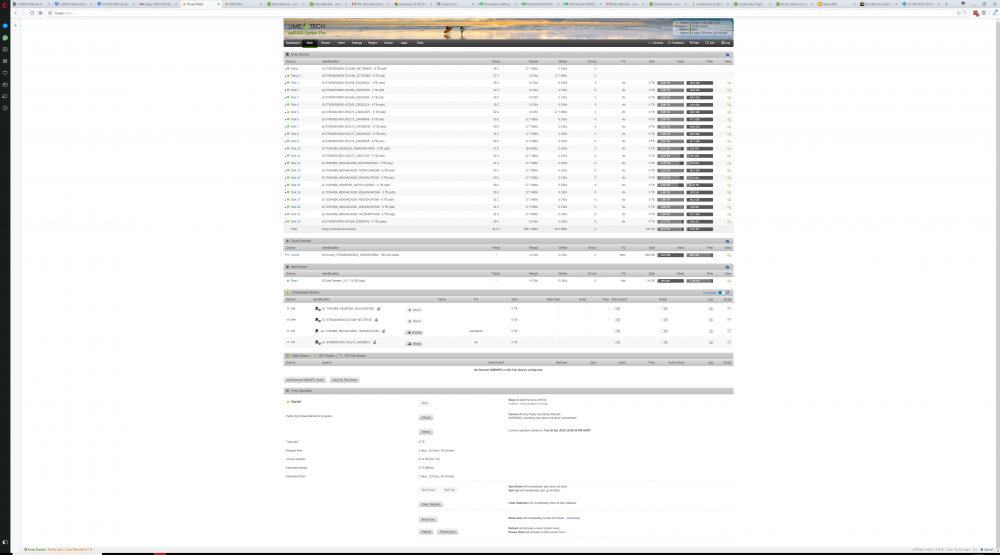Click the orange status indicator of Disk 5
This screenshot has width=1000, height=555.
click(288, 112)
